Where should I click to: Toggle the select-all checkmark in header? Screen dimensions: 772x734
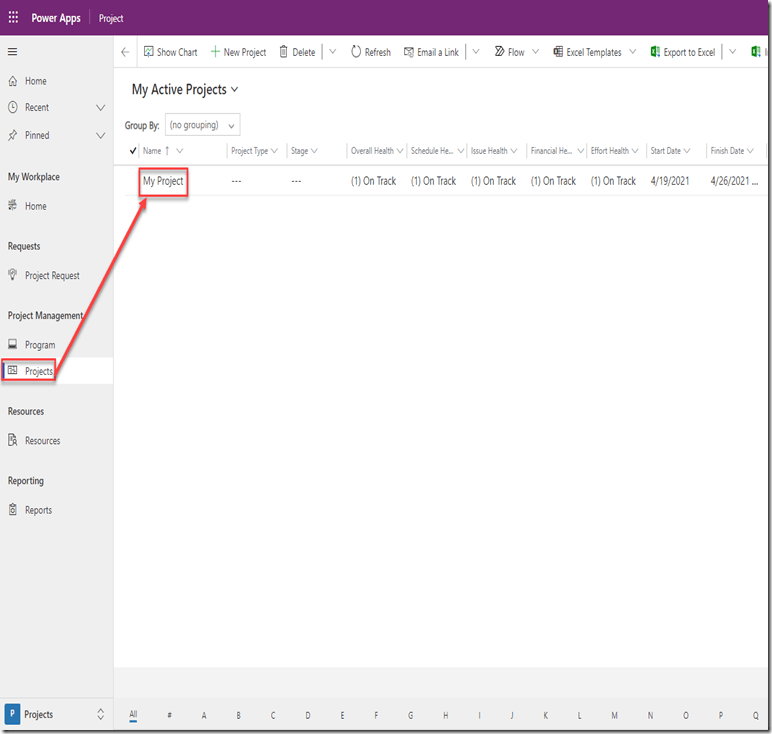click(134, 151)
